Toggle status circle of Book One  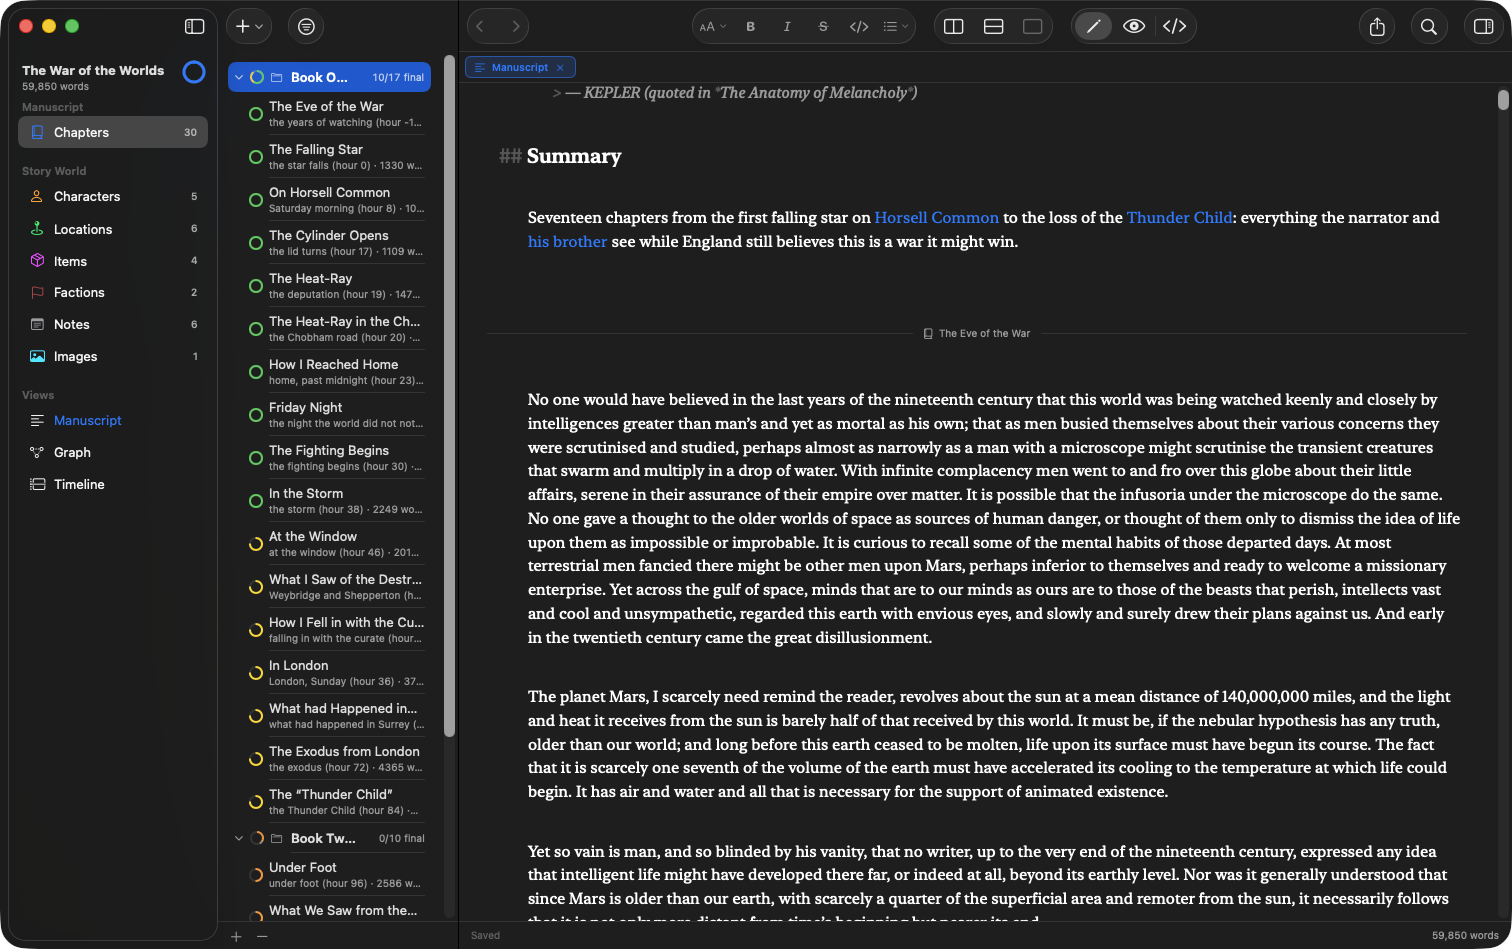[x=257, y=77]
